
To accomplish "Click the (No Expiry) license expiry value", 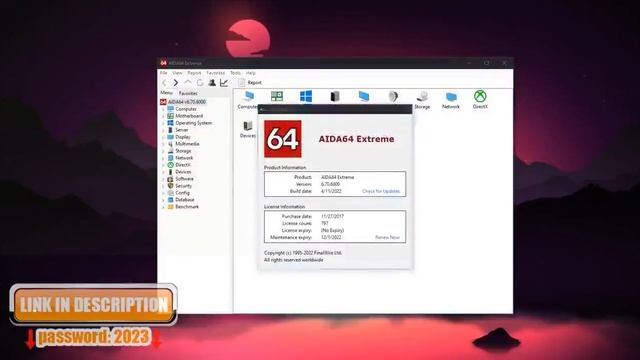I will pos(332,230).
